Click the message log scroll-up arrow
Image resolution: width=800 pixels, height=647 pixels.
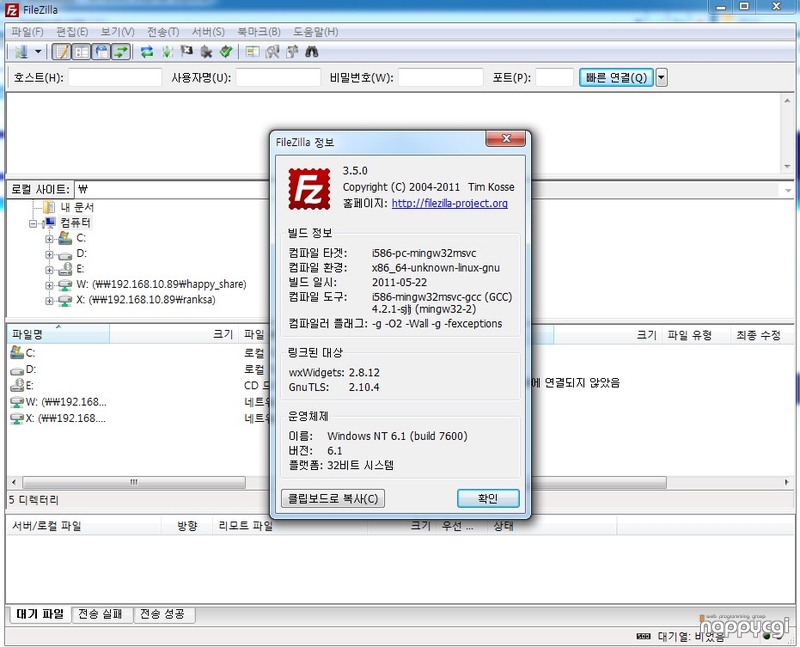[787, 102]
